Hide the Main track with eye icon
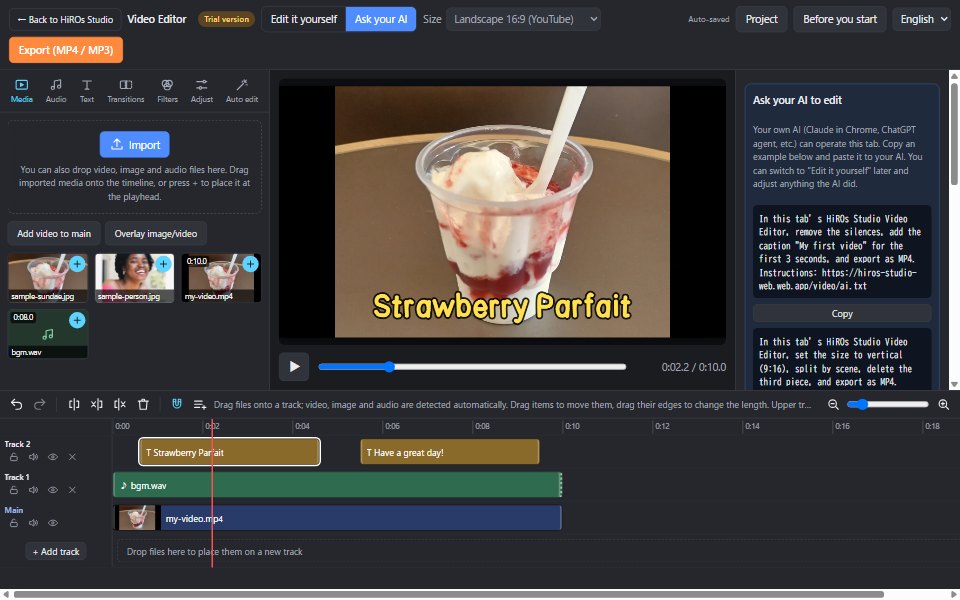The height and width of the screenshot is (600, 960). coord(53,523)
